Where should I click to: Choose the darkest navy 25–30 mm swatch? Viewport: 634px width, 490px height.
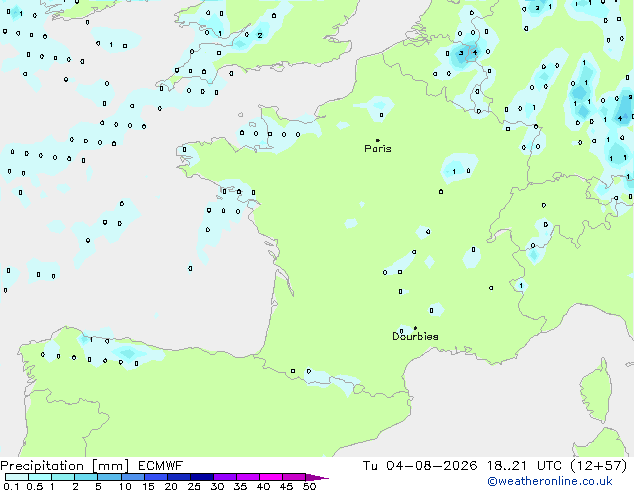[202, 477]
